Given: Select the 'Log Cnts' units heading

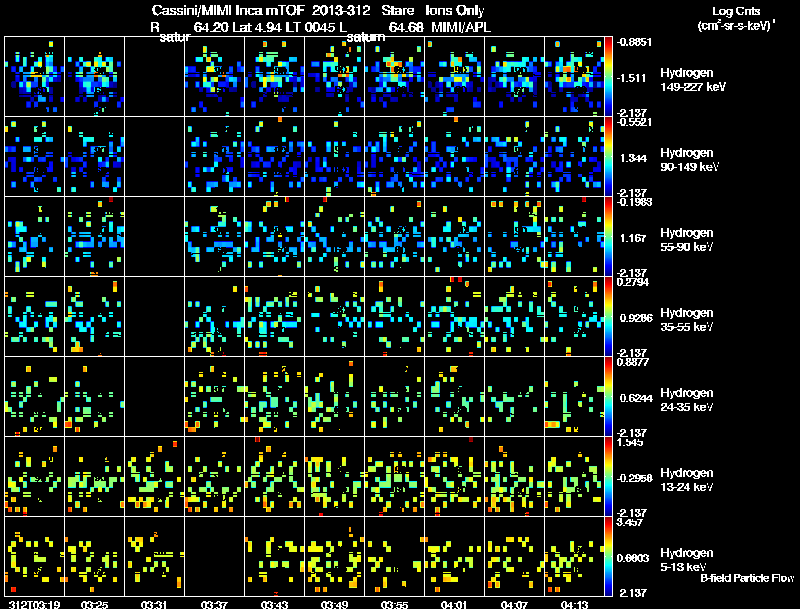Looking at the screenshot, I should pos(736,11).
